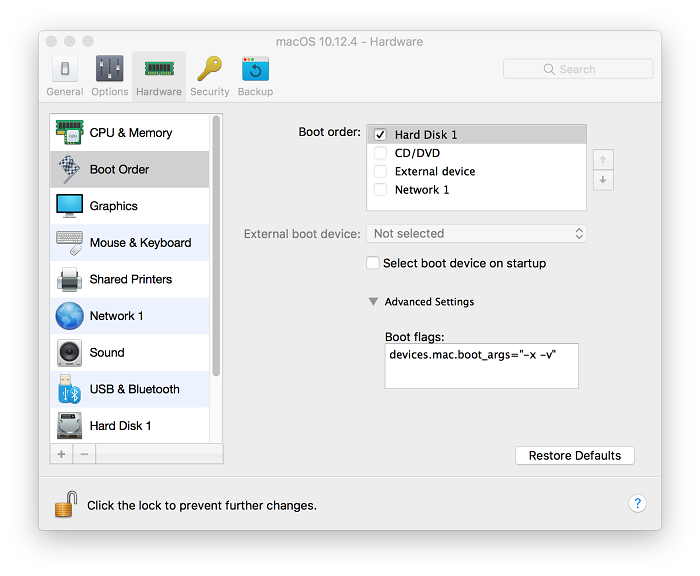Image resolution: width=700 pixels, height=576 pixels.
Task: Toggle Select boot device on startup
Action: [x=373, y=263]
